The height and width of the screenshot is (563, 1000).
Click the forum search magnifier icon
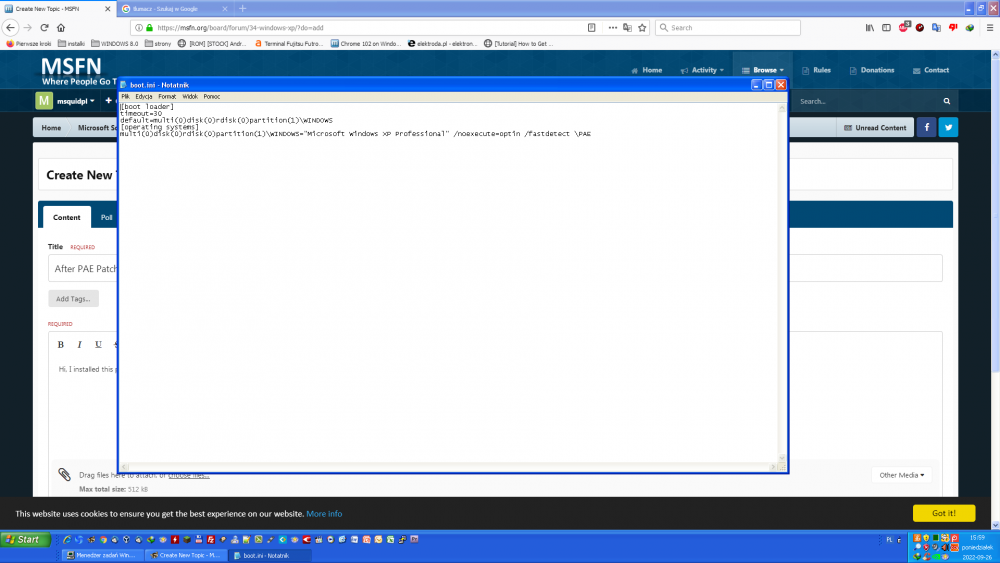coord(946,101)
